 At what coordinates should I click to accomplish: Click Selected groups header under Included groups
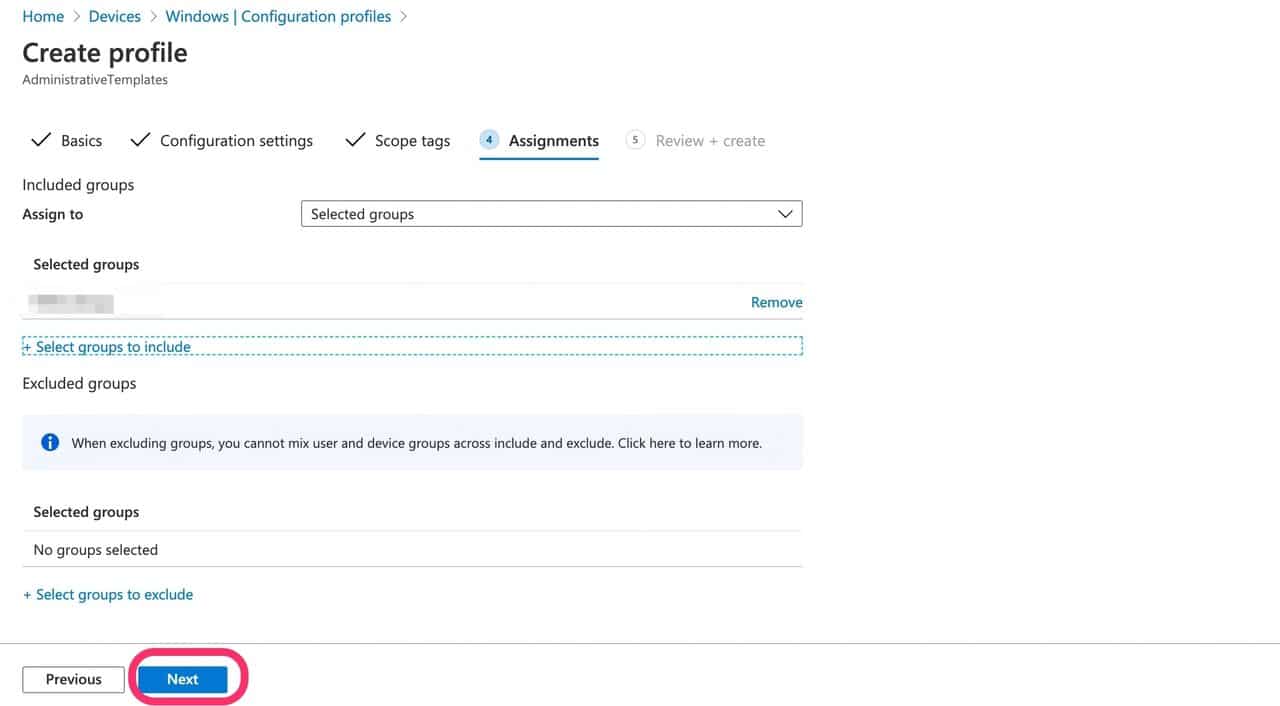click(x=86, y=264)
